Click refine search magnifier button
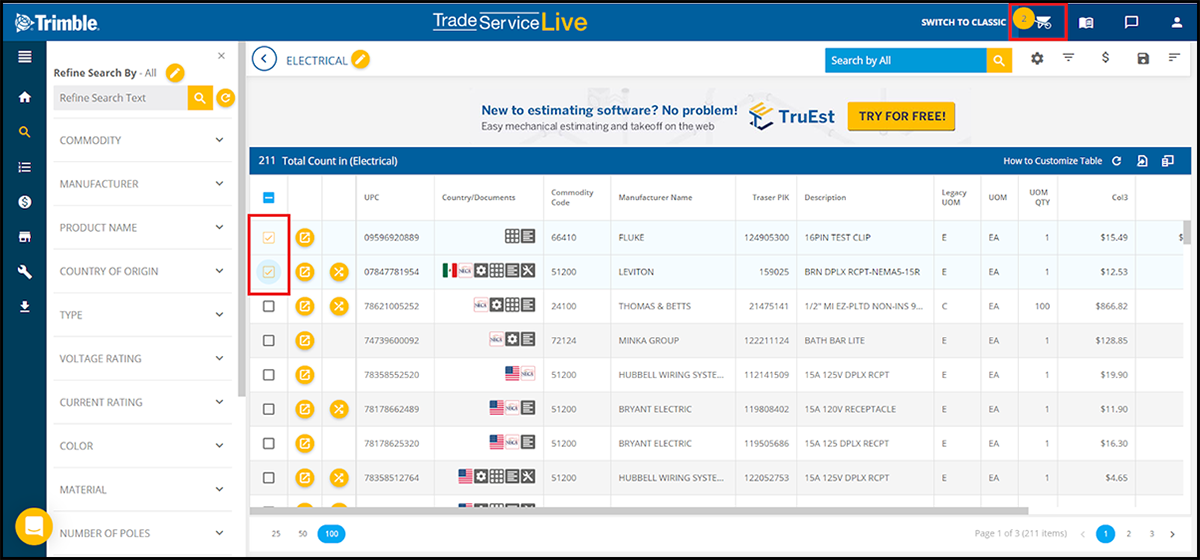The height and width of the screenshot is (560, 1200). point(200,97)
